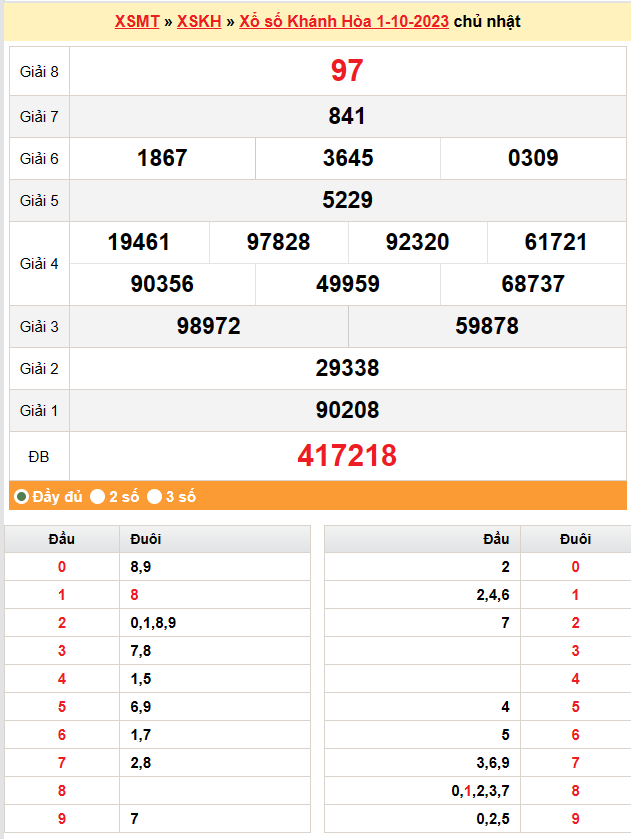Click the Giải 2 result 29338
The width and height of the screenshot is (631, 839).
coord(347,368)
